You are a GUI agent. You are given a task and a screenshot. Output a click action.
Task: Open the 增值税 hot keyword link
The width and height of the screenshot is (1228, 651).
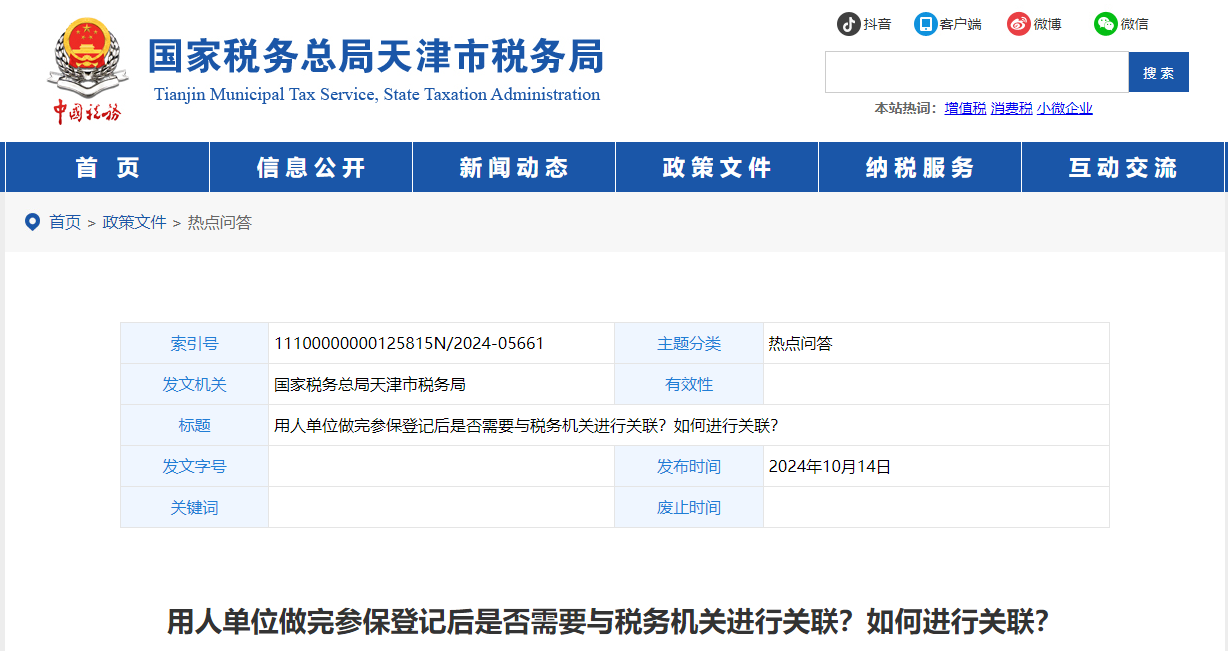tap(965, 108)
